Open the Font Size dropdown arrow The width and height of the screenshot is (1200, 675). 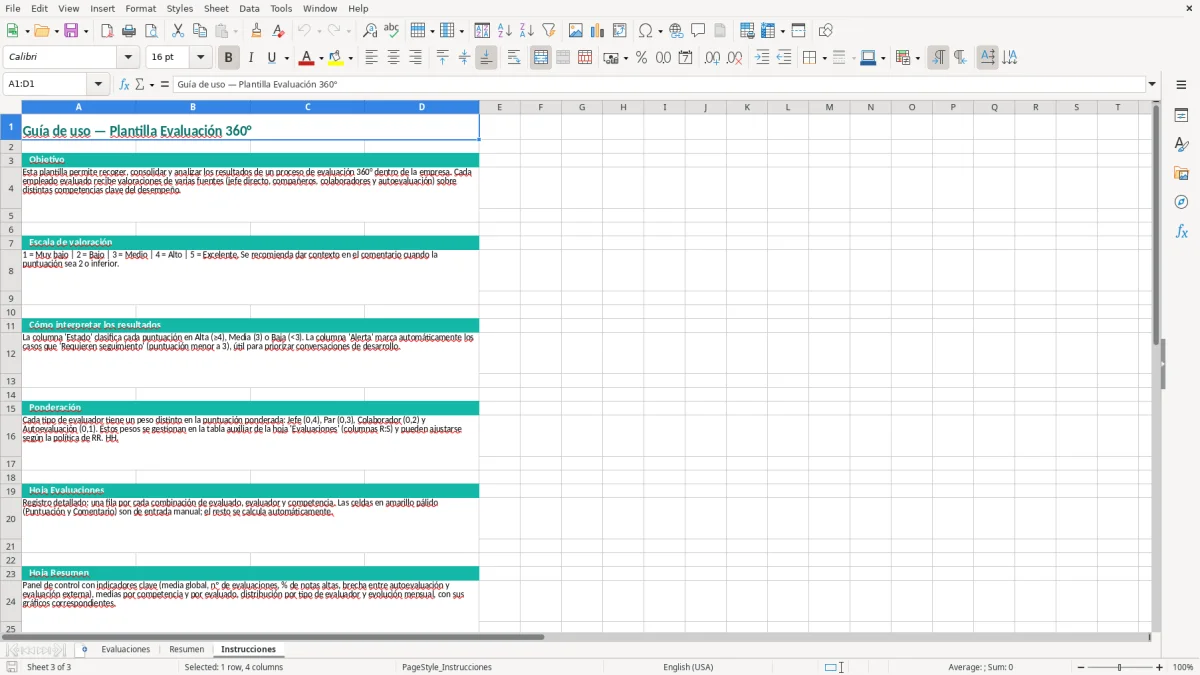click(x=200, y=58)
